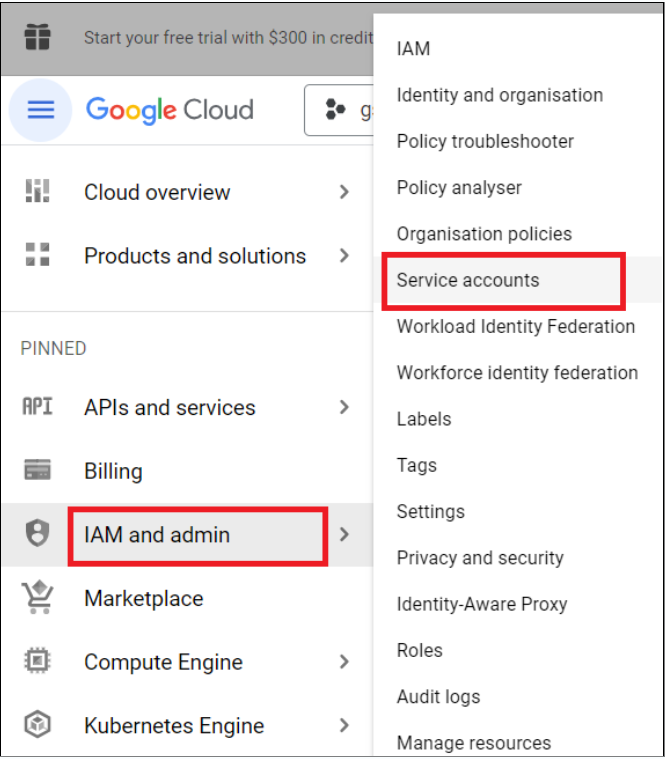
Task: Click the Billing credit card icon
Action: coord(37,470)
